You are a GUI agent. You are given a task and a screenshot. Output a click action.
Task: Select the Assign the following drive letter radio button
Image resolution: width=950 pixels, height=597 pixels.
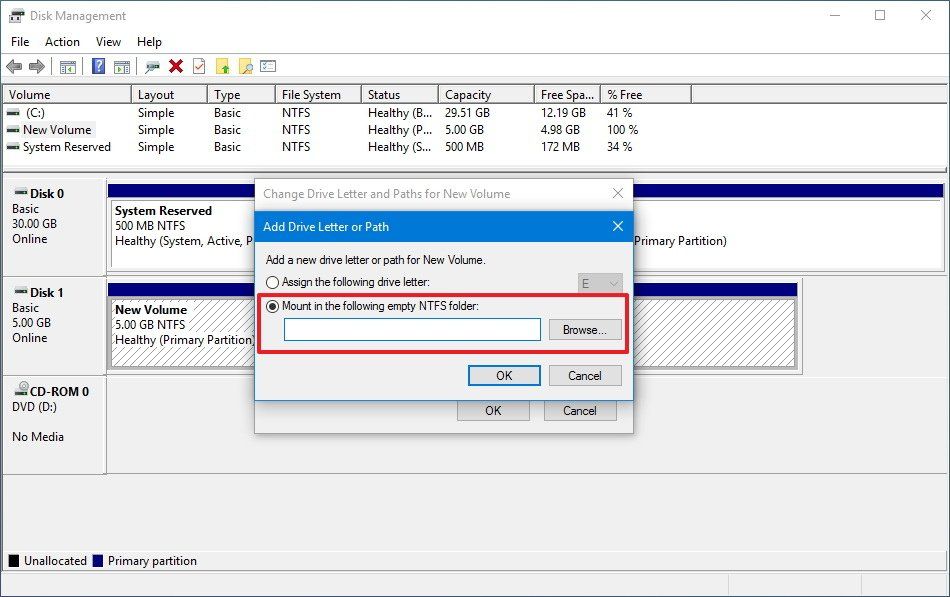[271, 282]
